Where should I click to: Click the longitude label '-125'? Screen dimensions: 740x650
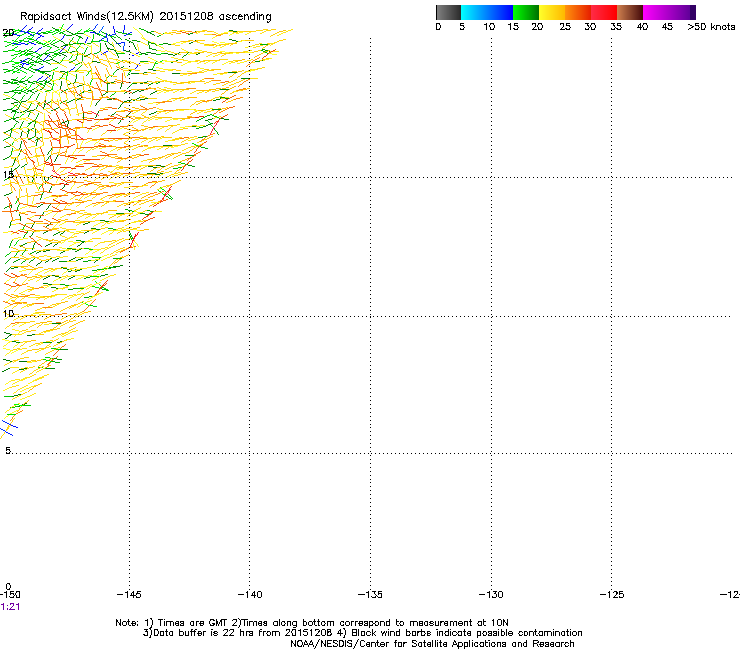[x=612, y=594]
